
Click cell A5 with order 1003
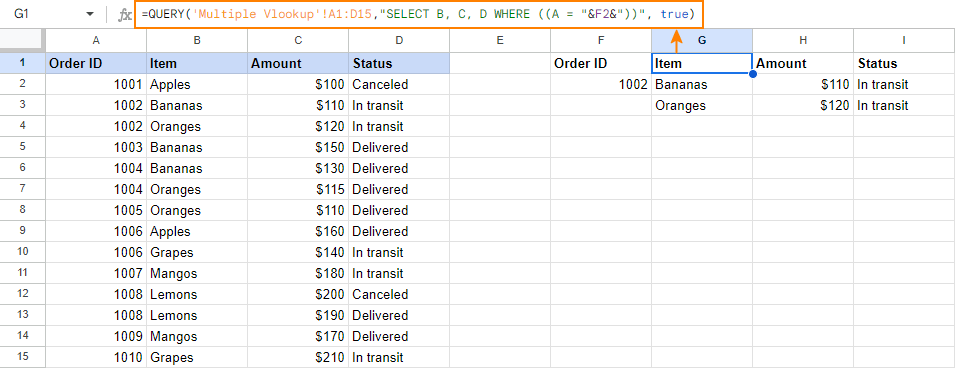click(x=96, y=147)
